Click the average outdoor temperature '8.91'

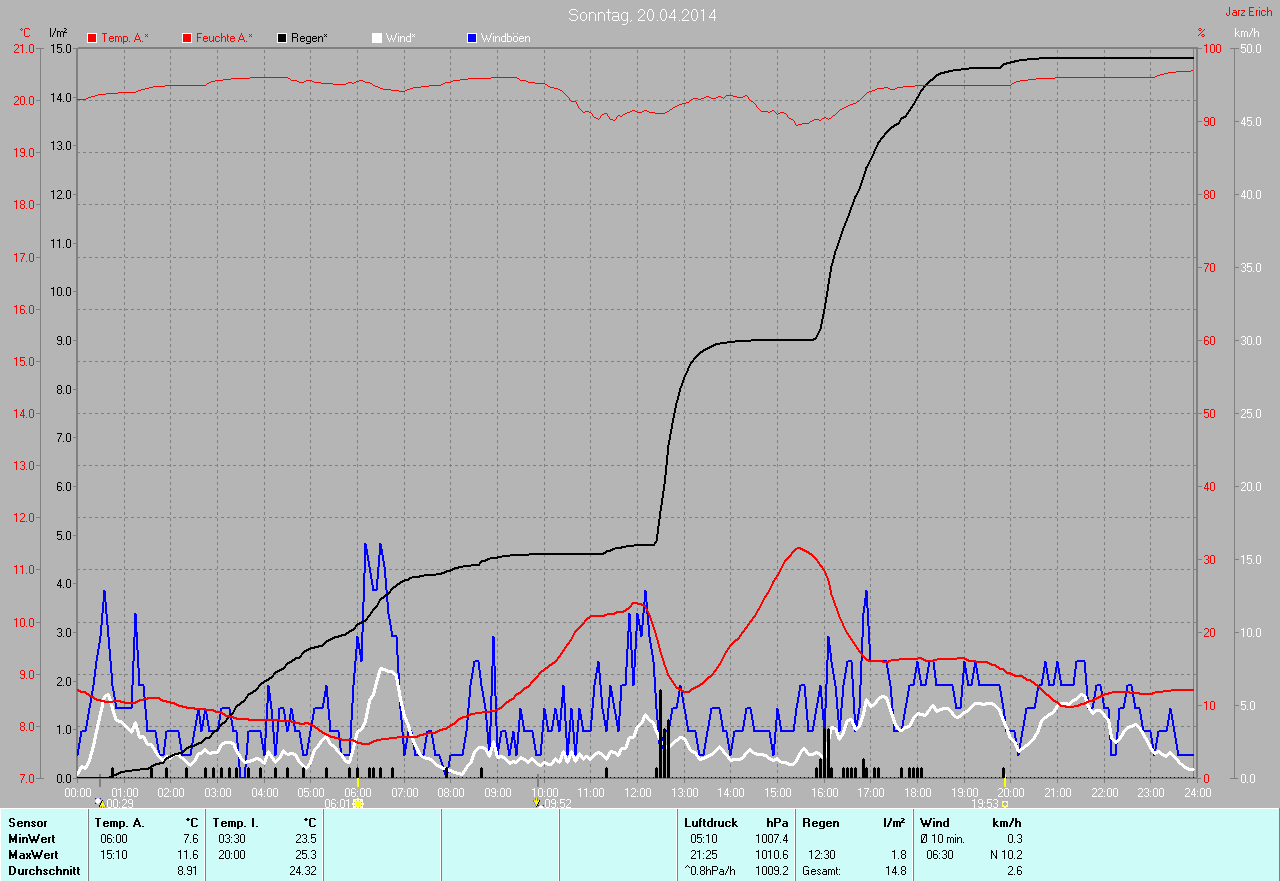(x=186, y=871)
